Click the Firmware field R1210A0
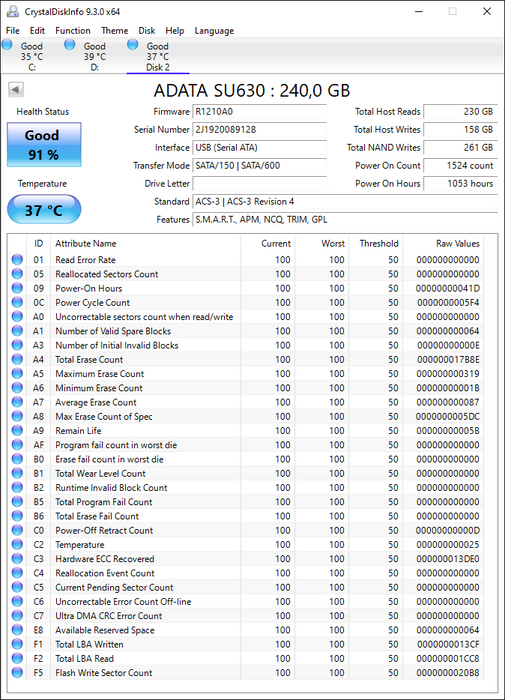Image resolution: width=505 pixels, height=700 pixels. 259,112
